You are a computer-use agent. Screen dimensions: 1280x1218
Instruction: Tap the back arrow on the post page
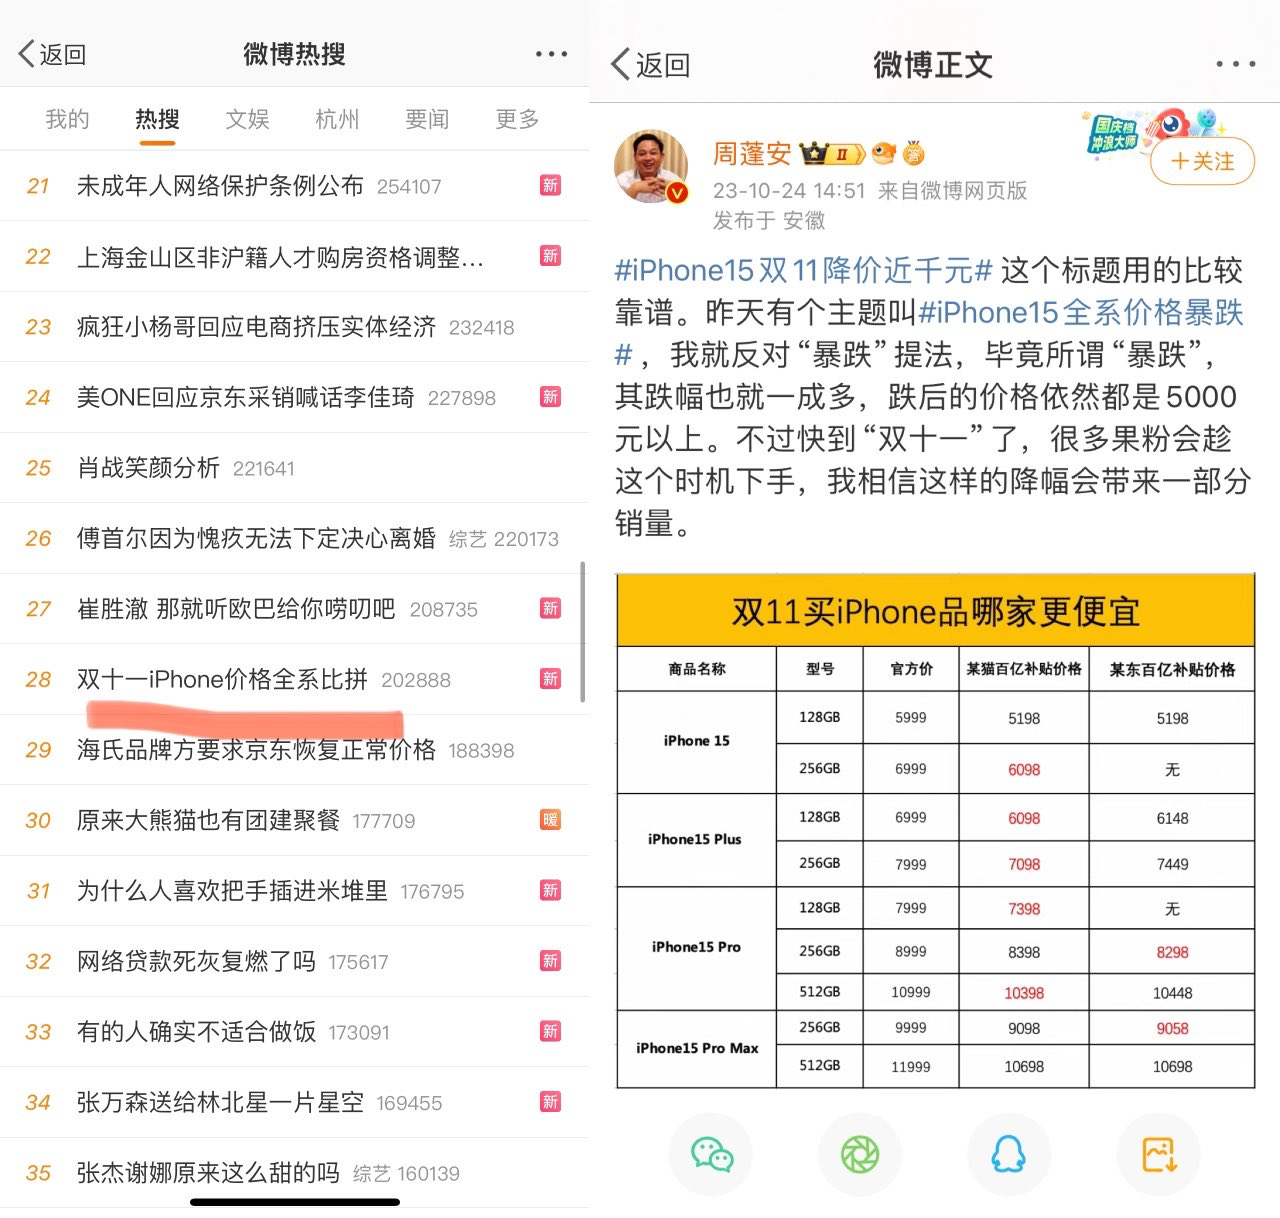(x=621, y=62)
